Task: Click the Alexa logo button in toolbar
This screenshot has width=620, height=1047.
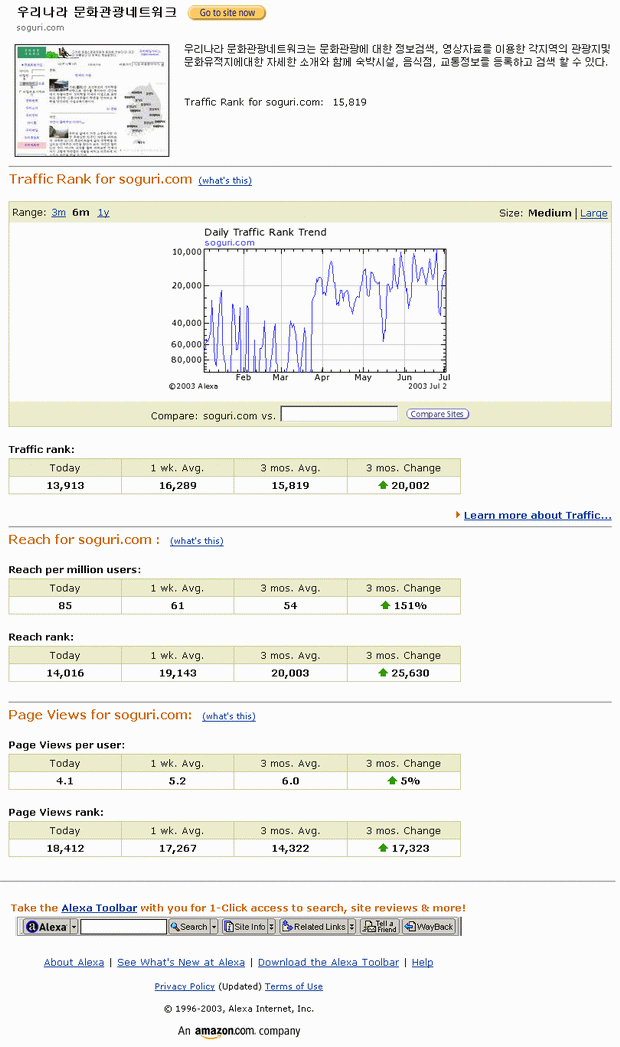Action: pyautogui.click(x=46, y=927)
